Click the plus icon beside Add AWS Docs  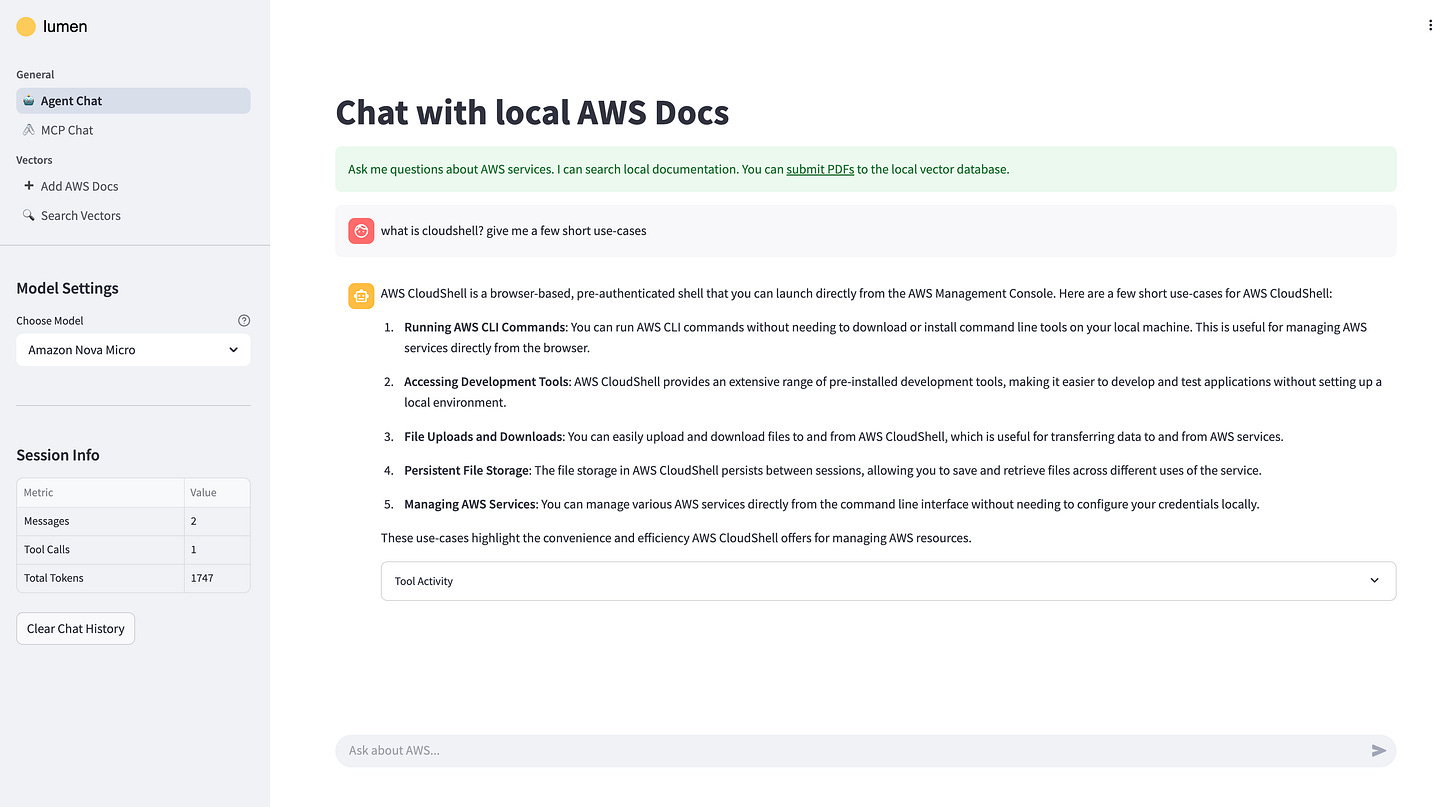(29, 186)
